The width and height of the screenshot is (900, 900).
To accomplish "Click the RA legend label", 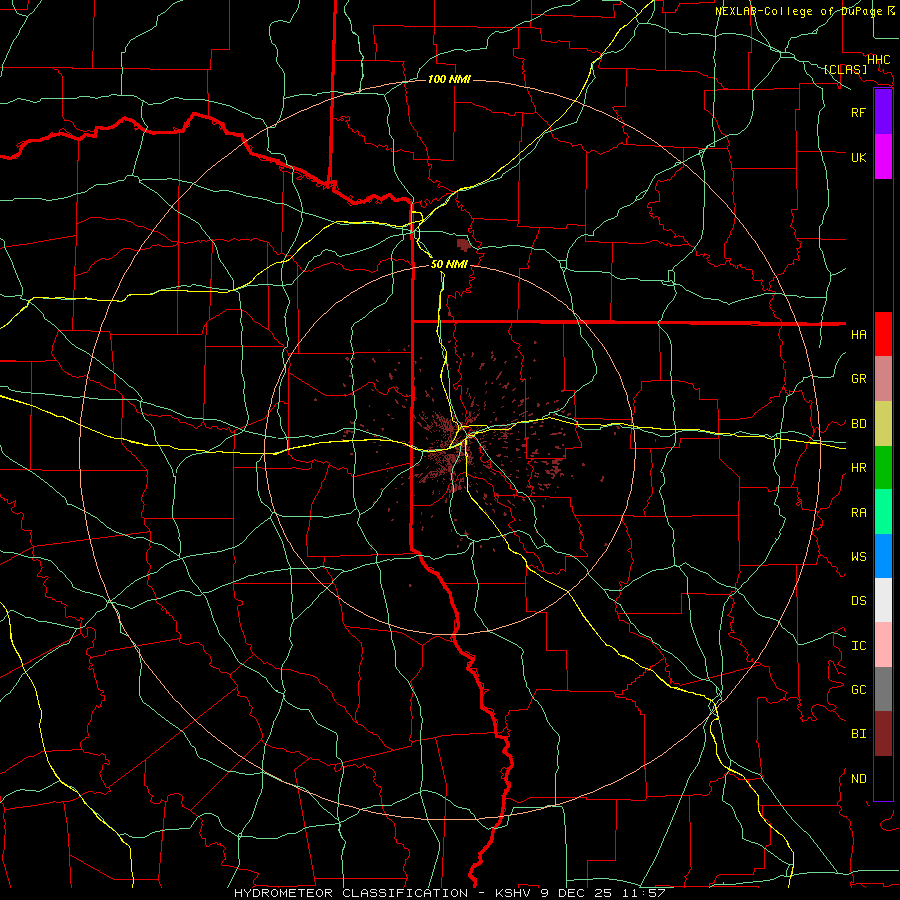I will [x=858, y=513].
